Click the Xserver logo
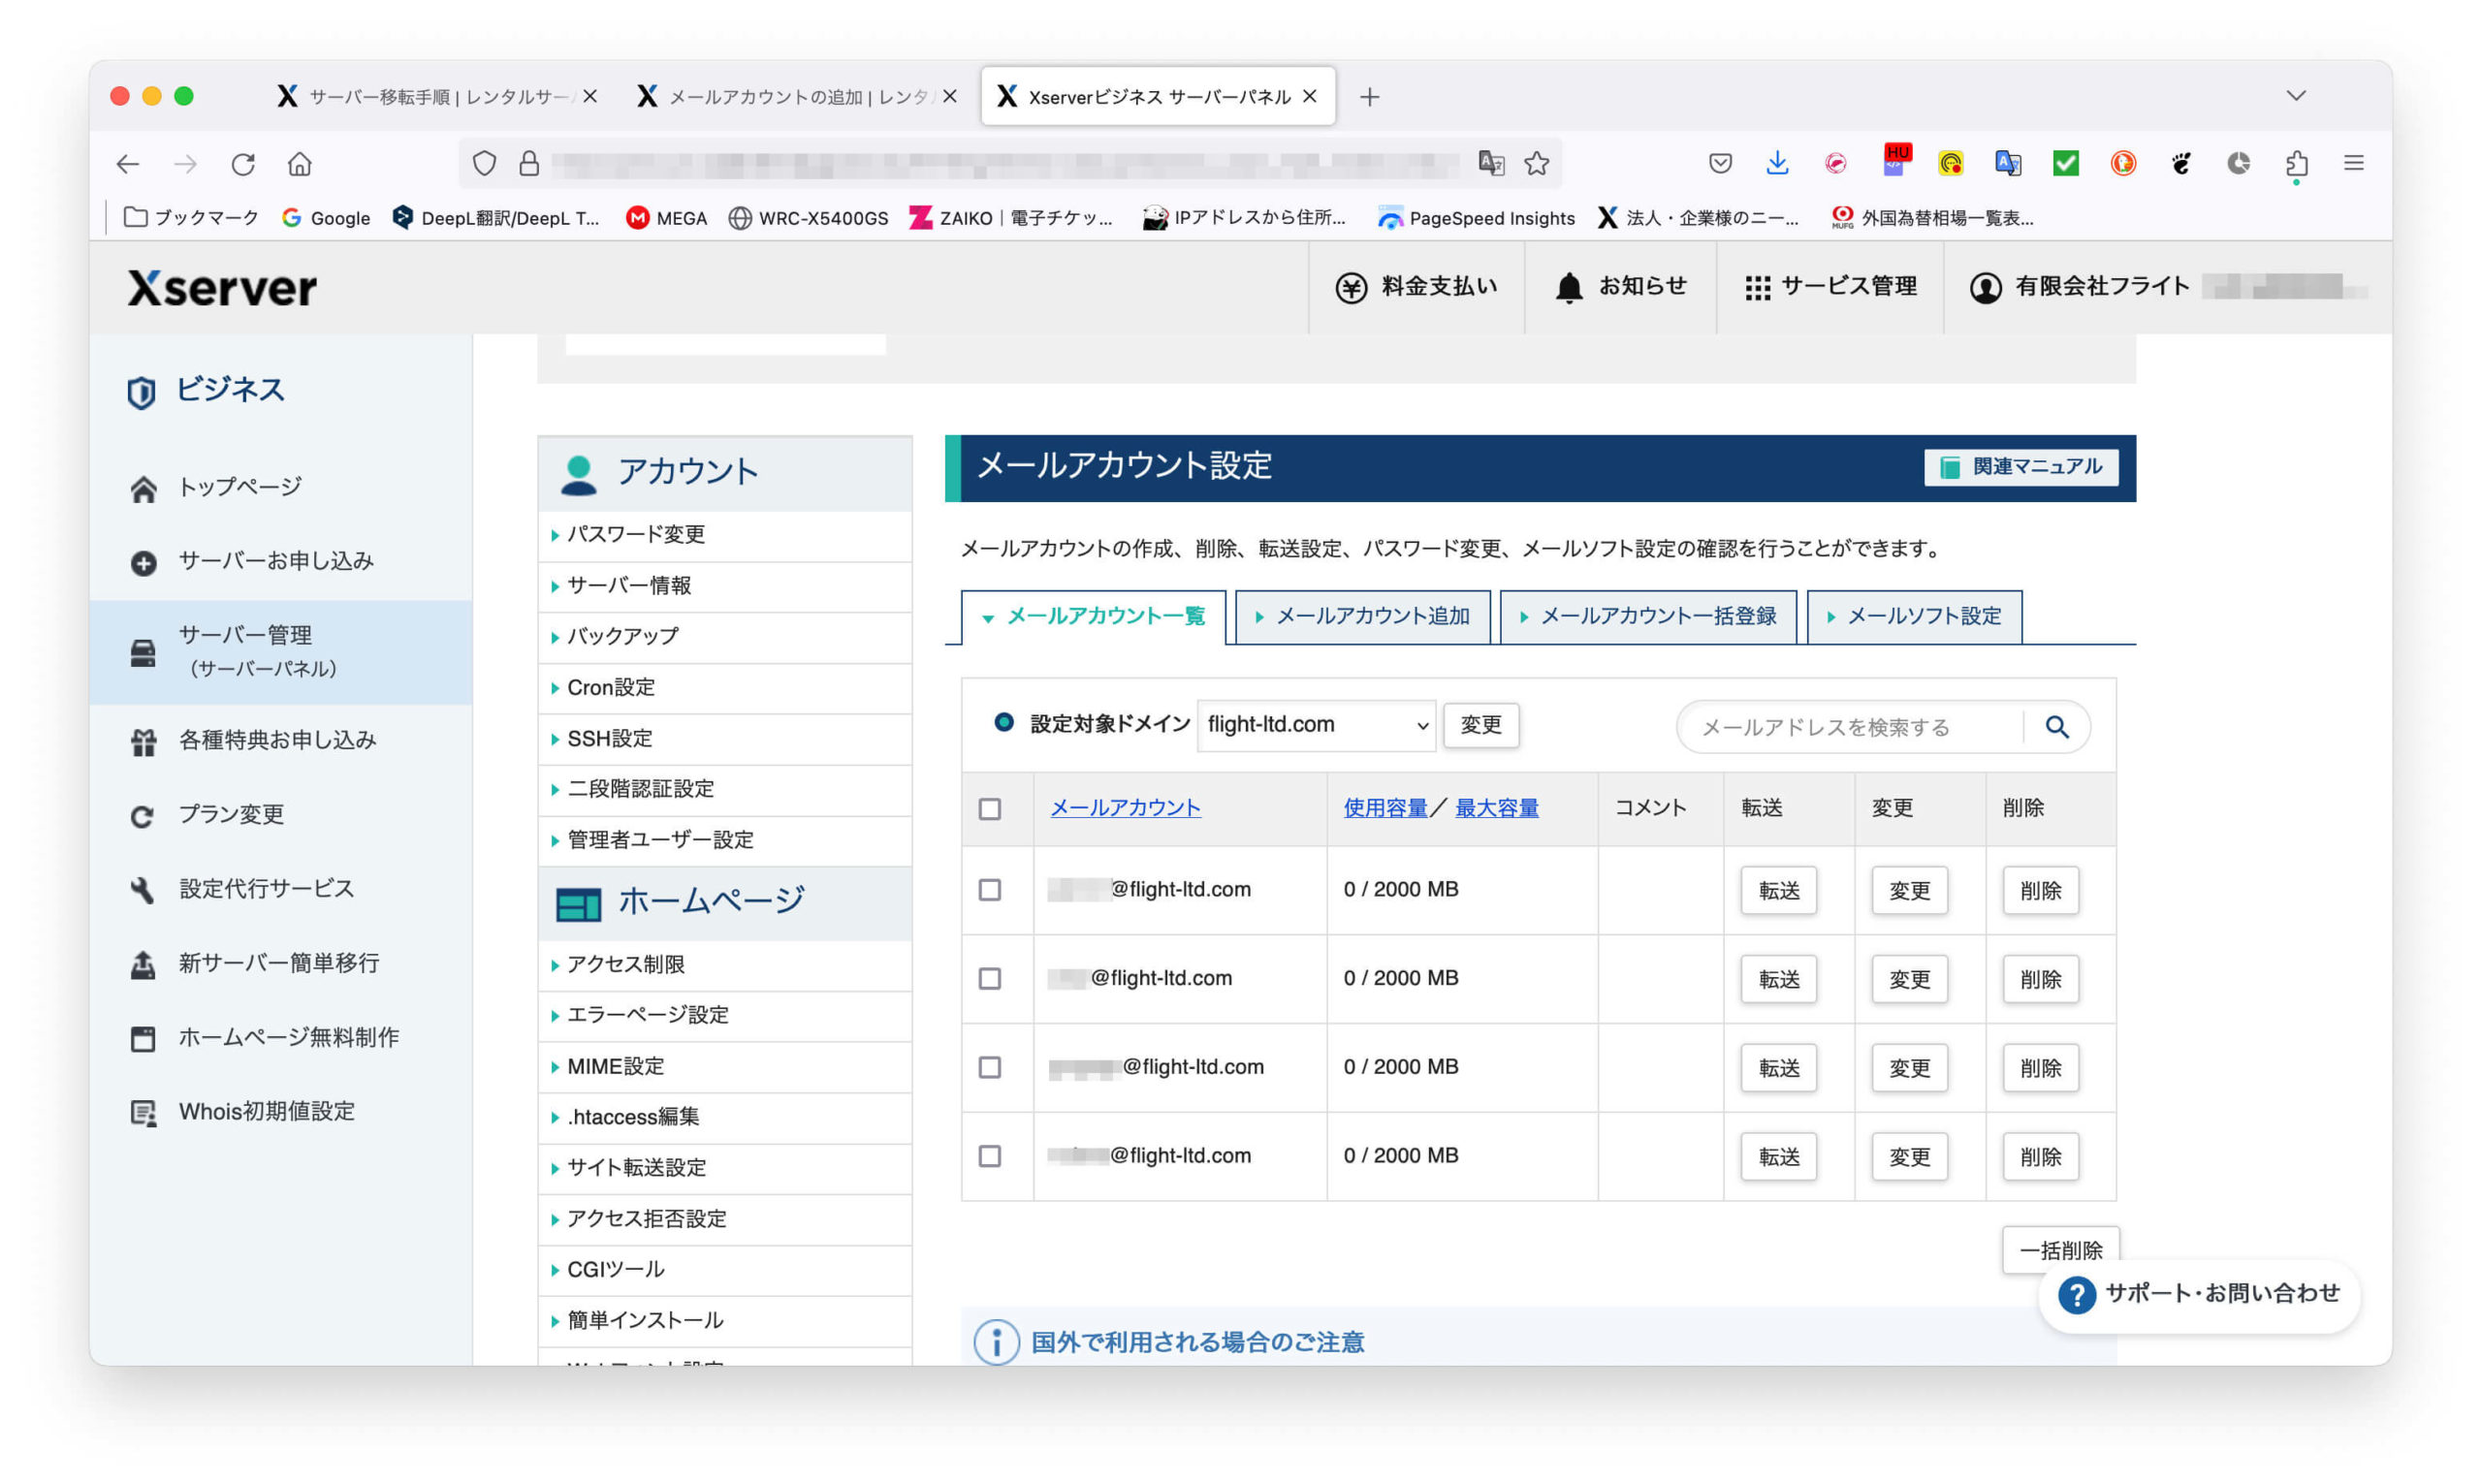 (x=222, y=288)
